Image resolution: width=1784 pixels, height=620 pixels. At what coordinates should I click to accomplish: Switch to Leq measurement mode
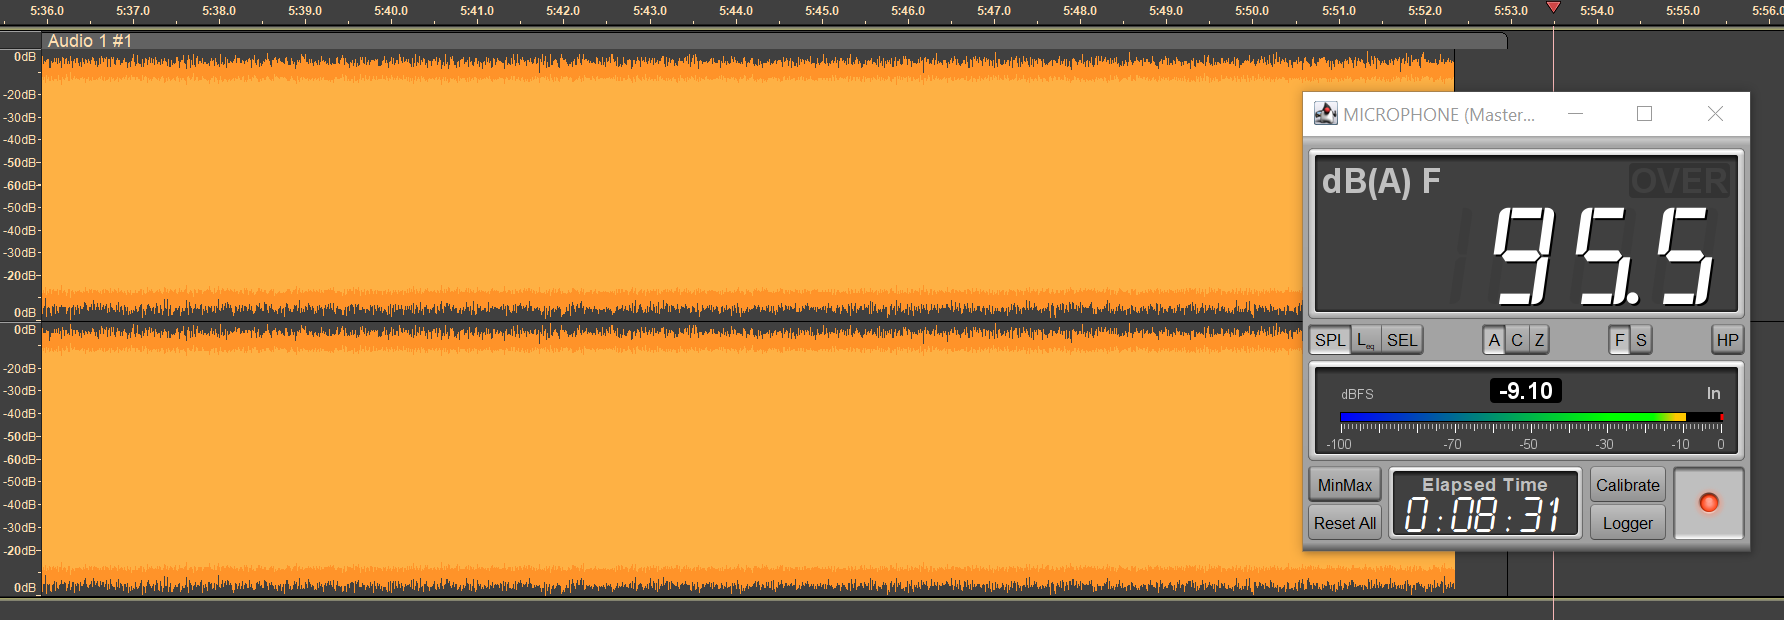(x=1366, y=340)
